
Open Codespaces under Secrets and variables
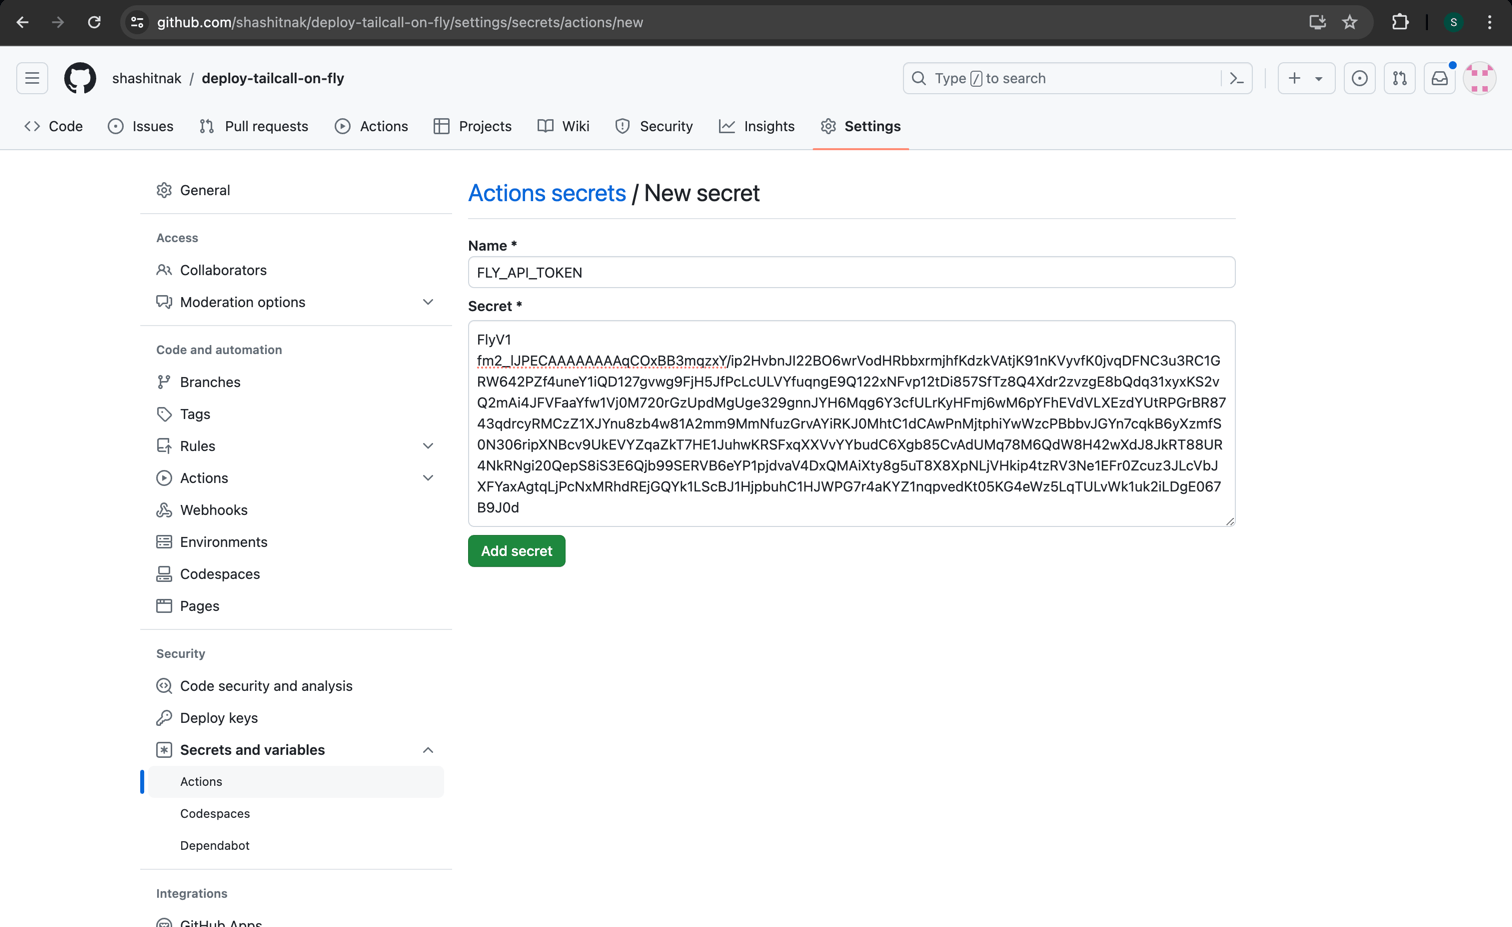click(215, 814)
